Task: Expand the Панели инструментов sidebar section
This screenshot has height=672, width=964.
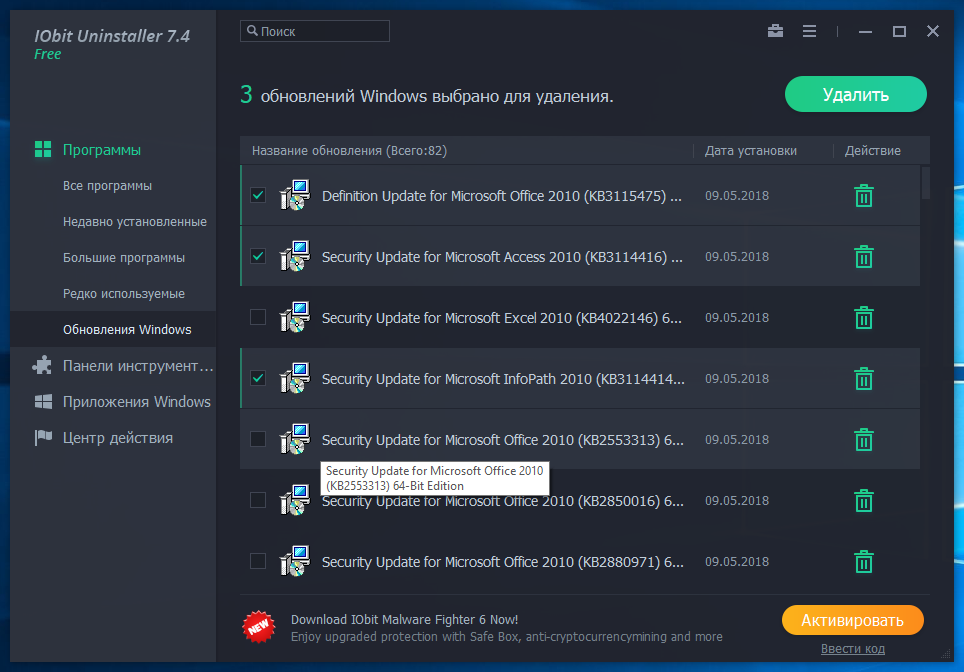Action: [137, 366]
